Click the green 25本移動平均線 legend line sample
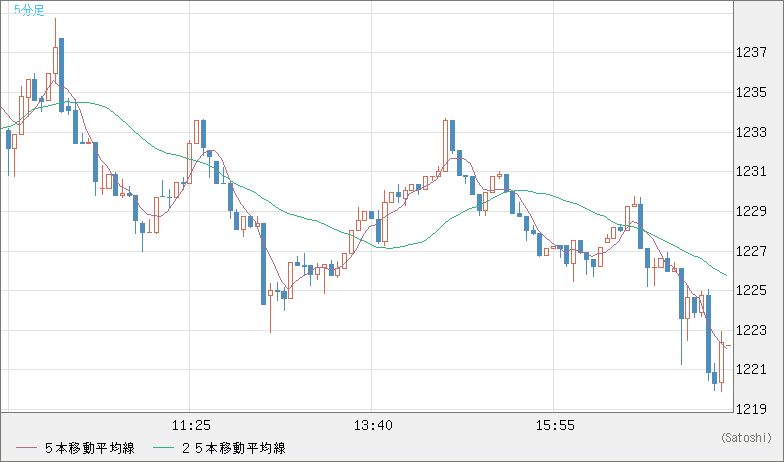Screen dimensions: 784x462 point(163,448)
